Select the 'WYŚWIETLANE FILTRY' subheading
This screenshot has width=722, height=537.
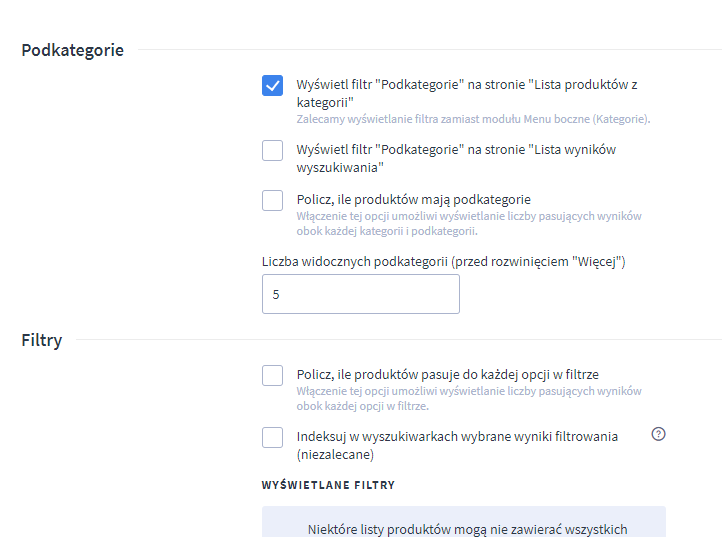[328, 485]
